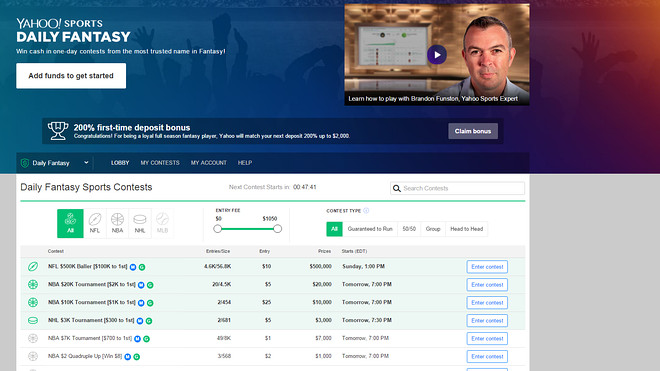Screen dimensions: 660x371
Task: Click basketball icon on NBA $2 Quadruple row
Action: point(33,356)
